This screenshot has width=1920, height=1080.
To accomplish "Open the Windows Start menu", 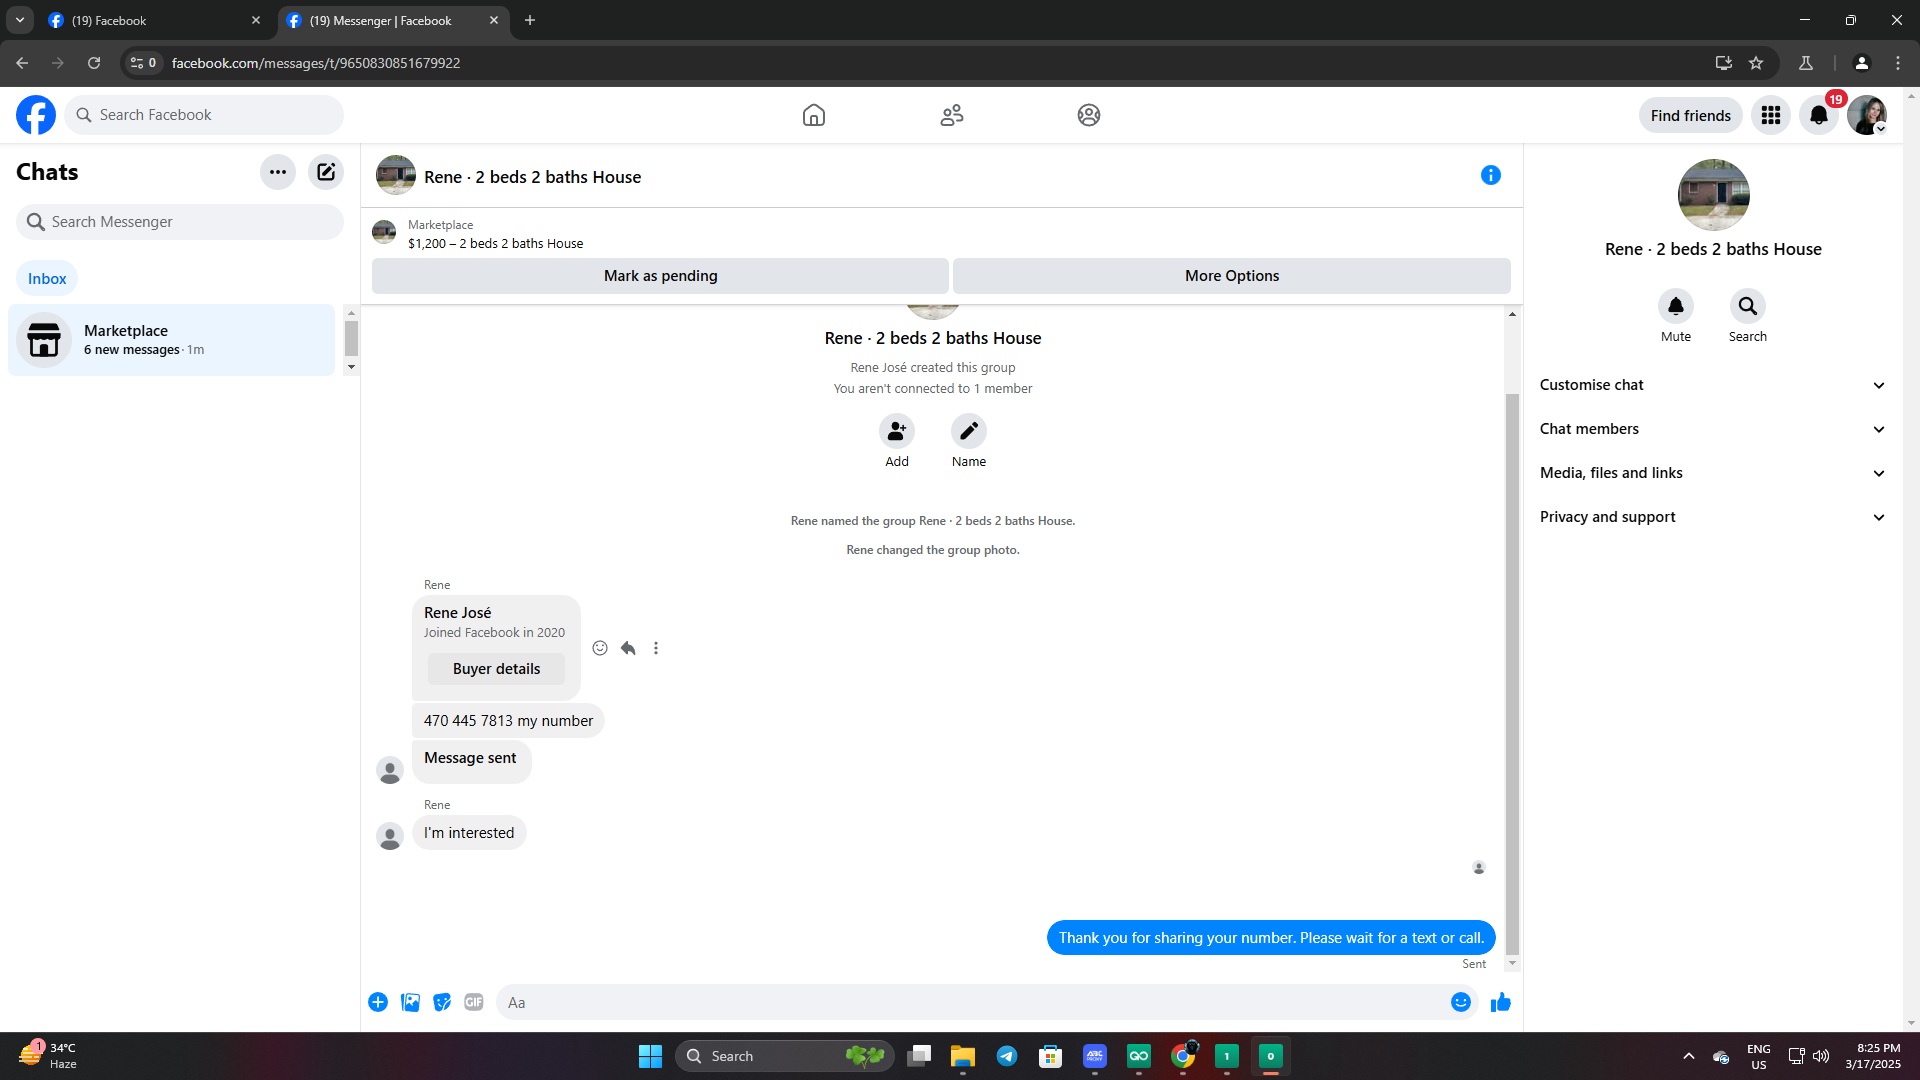I will (650, 1056).
